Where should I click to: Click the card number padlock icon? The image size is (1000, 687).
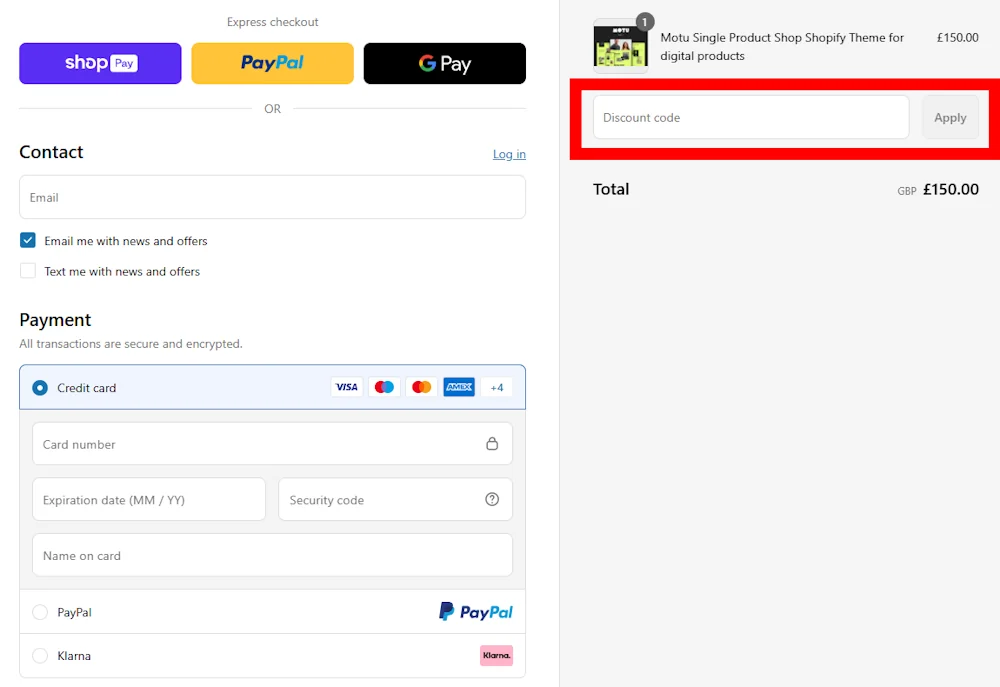[x=492, y=443]
